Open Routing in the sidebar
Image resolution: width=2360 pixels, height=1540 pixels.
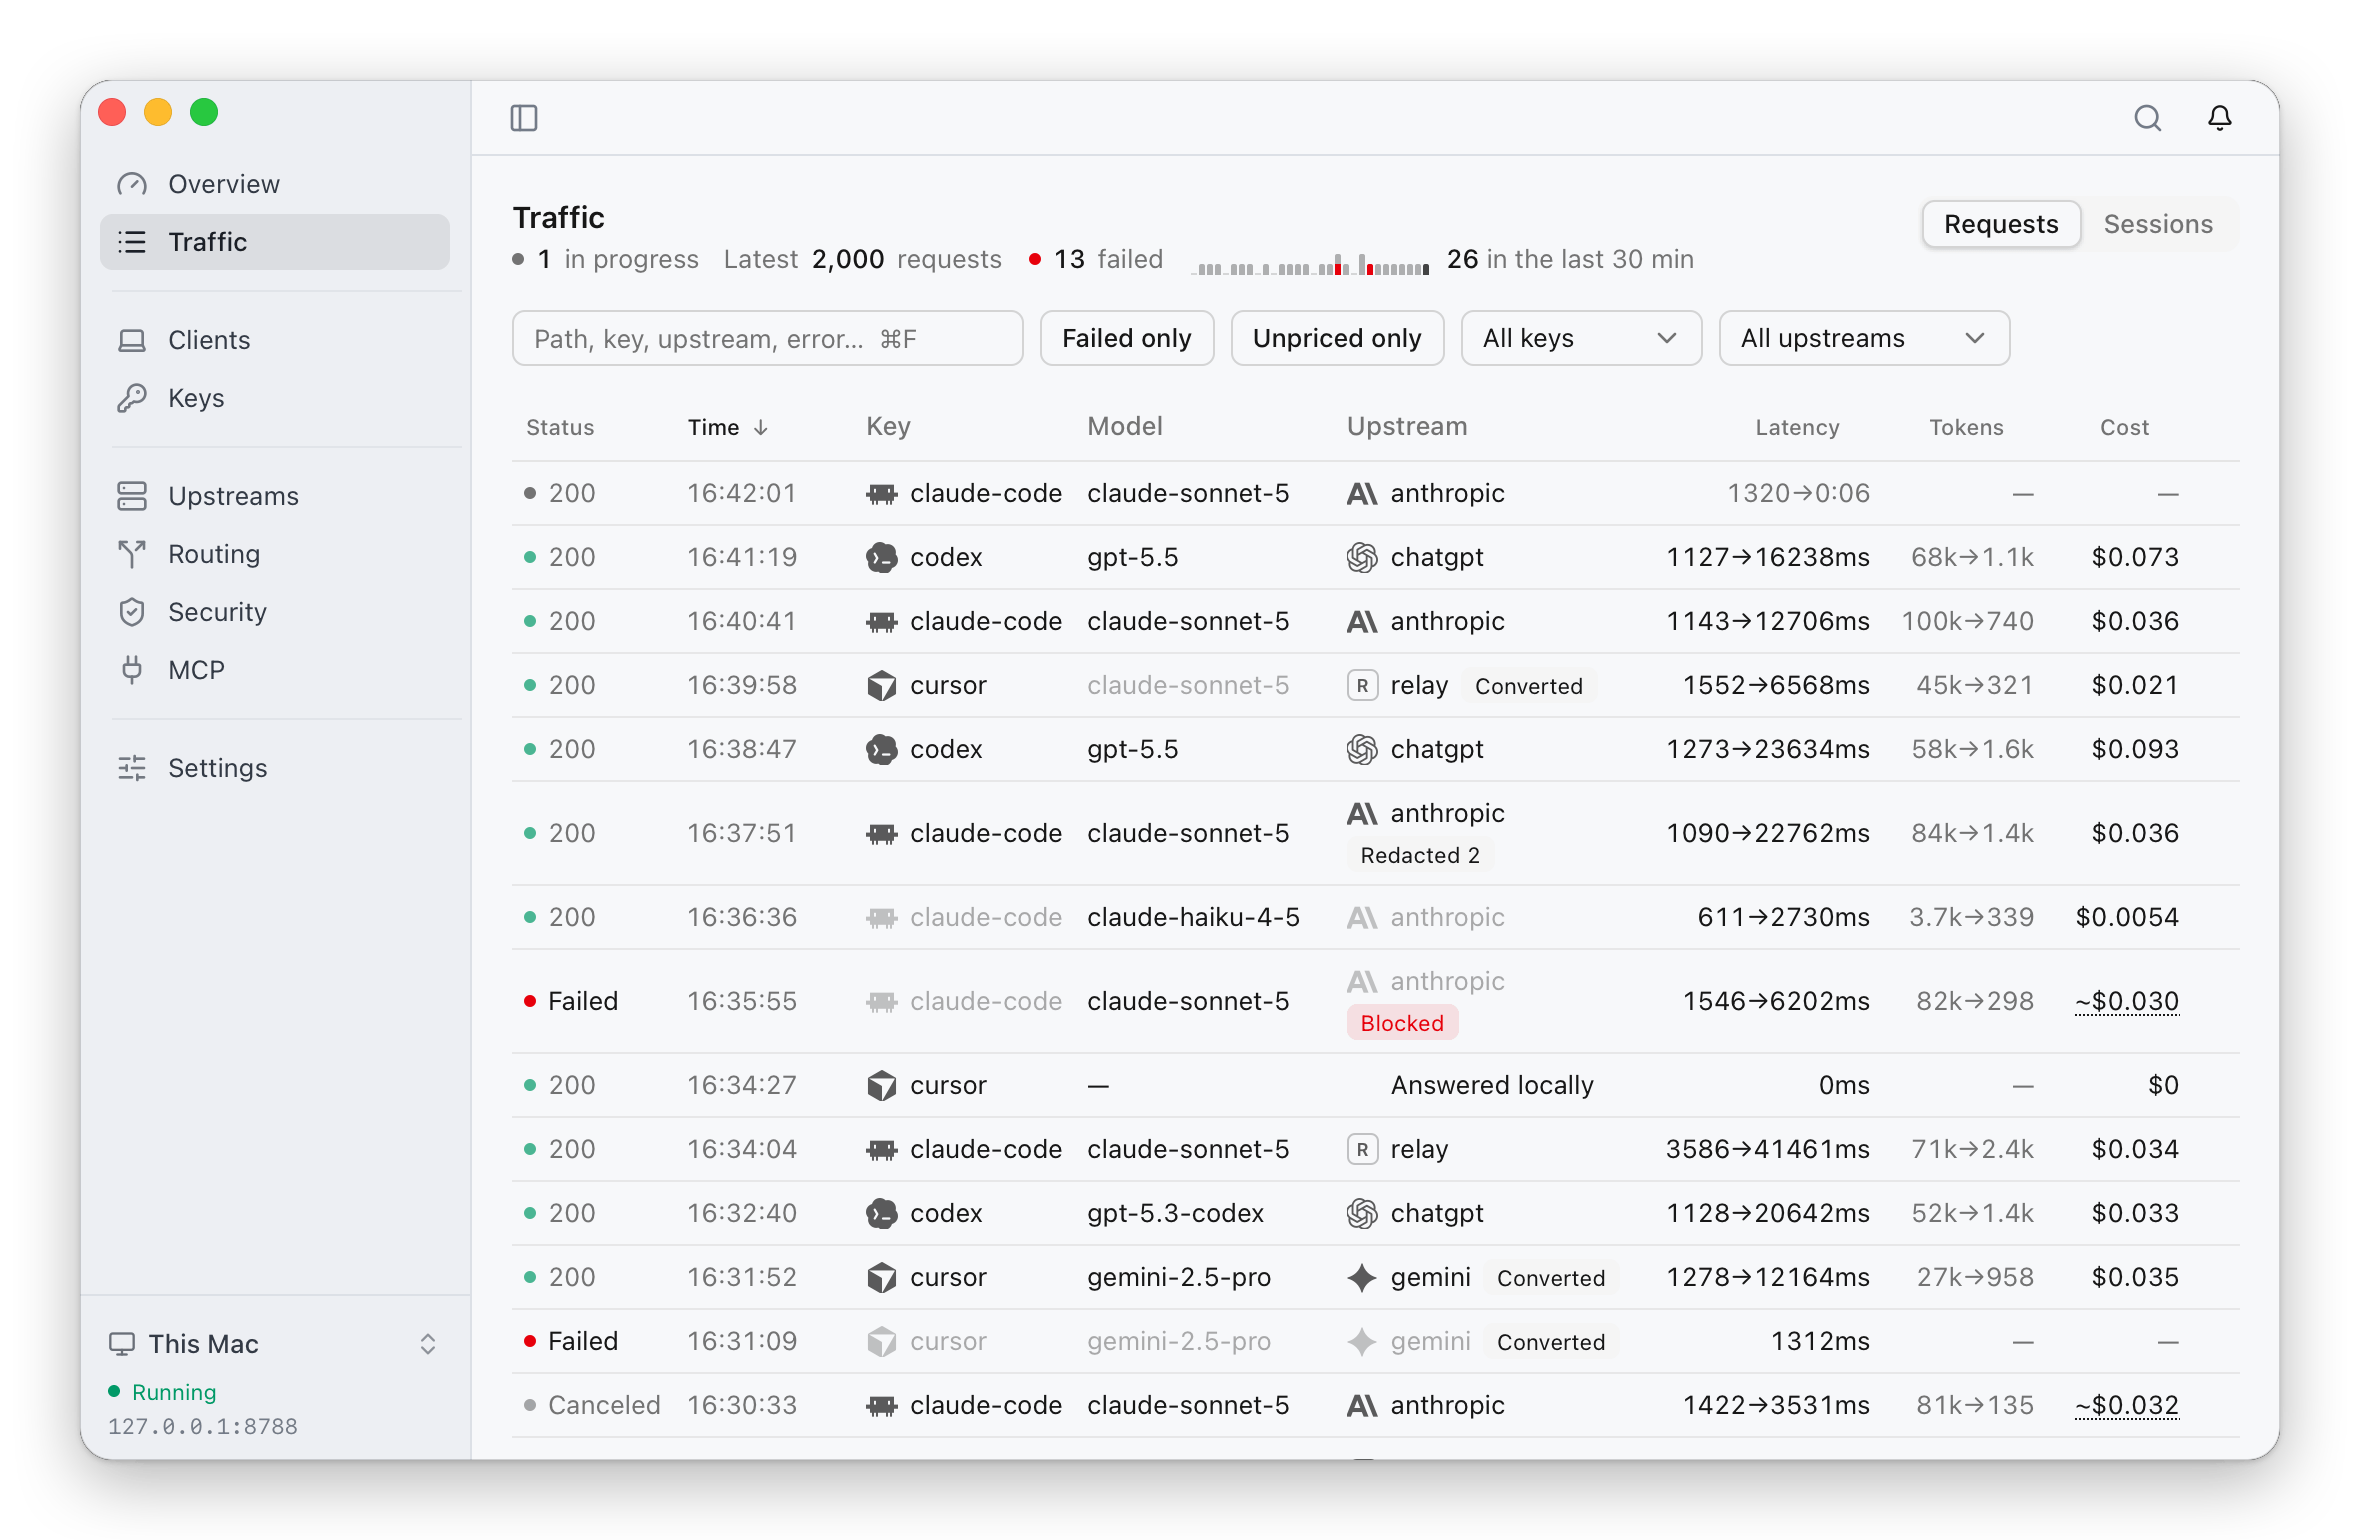click(x=275, y=554)
